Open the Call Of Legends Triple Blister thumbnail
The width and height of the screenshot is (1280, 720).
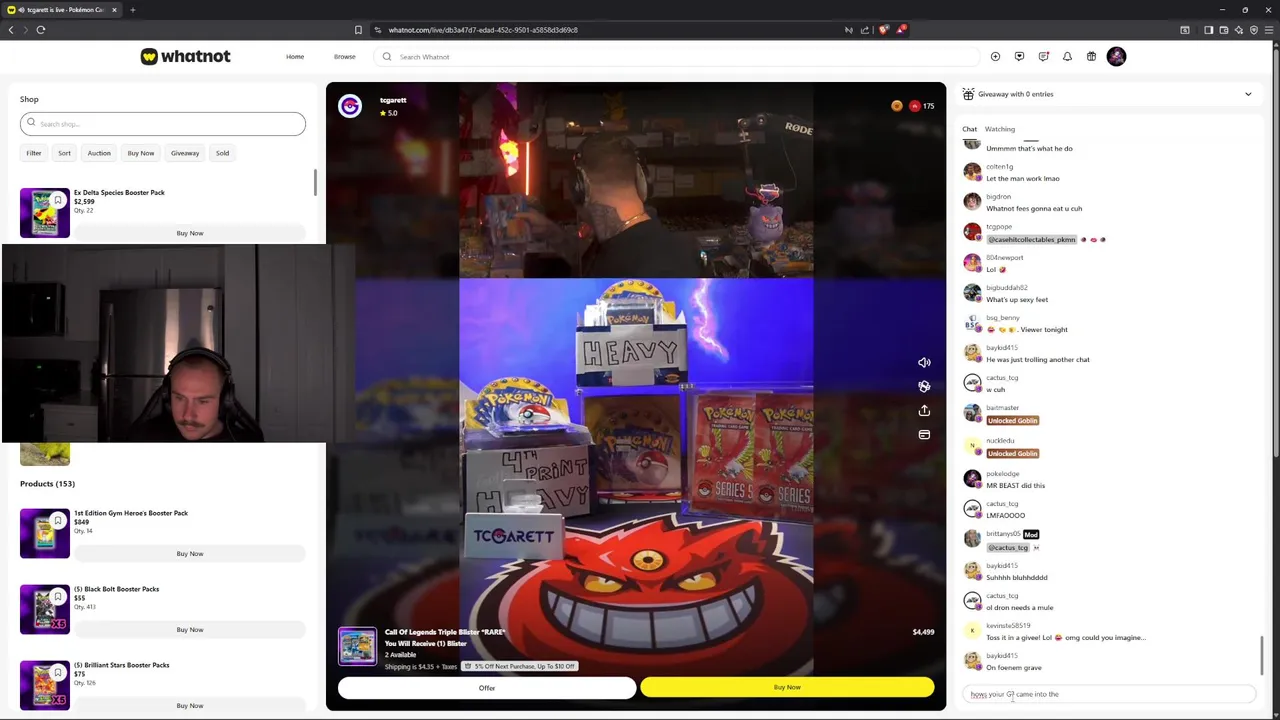(x=357, y=646)
